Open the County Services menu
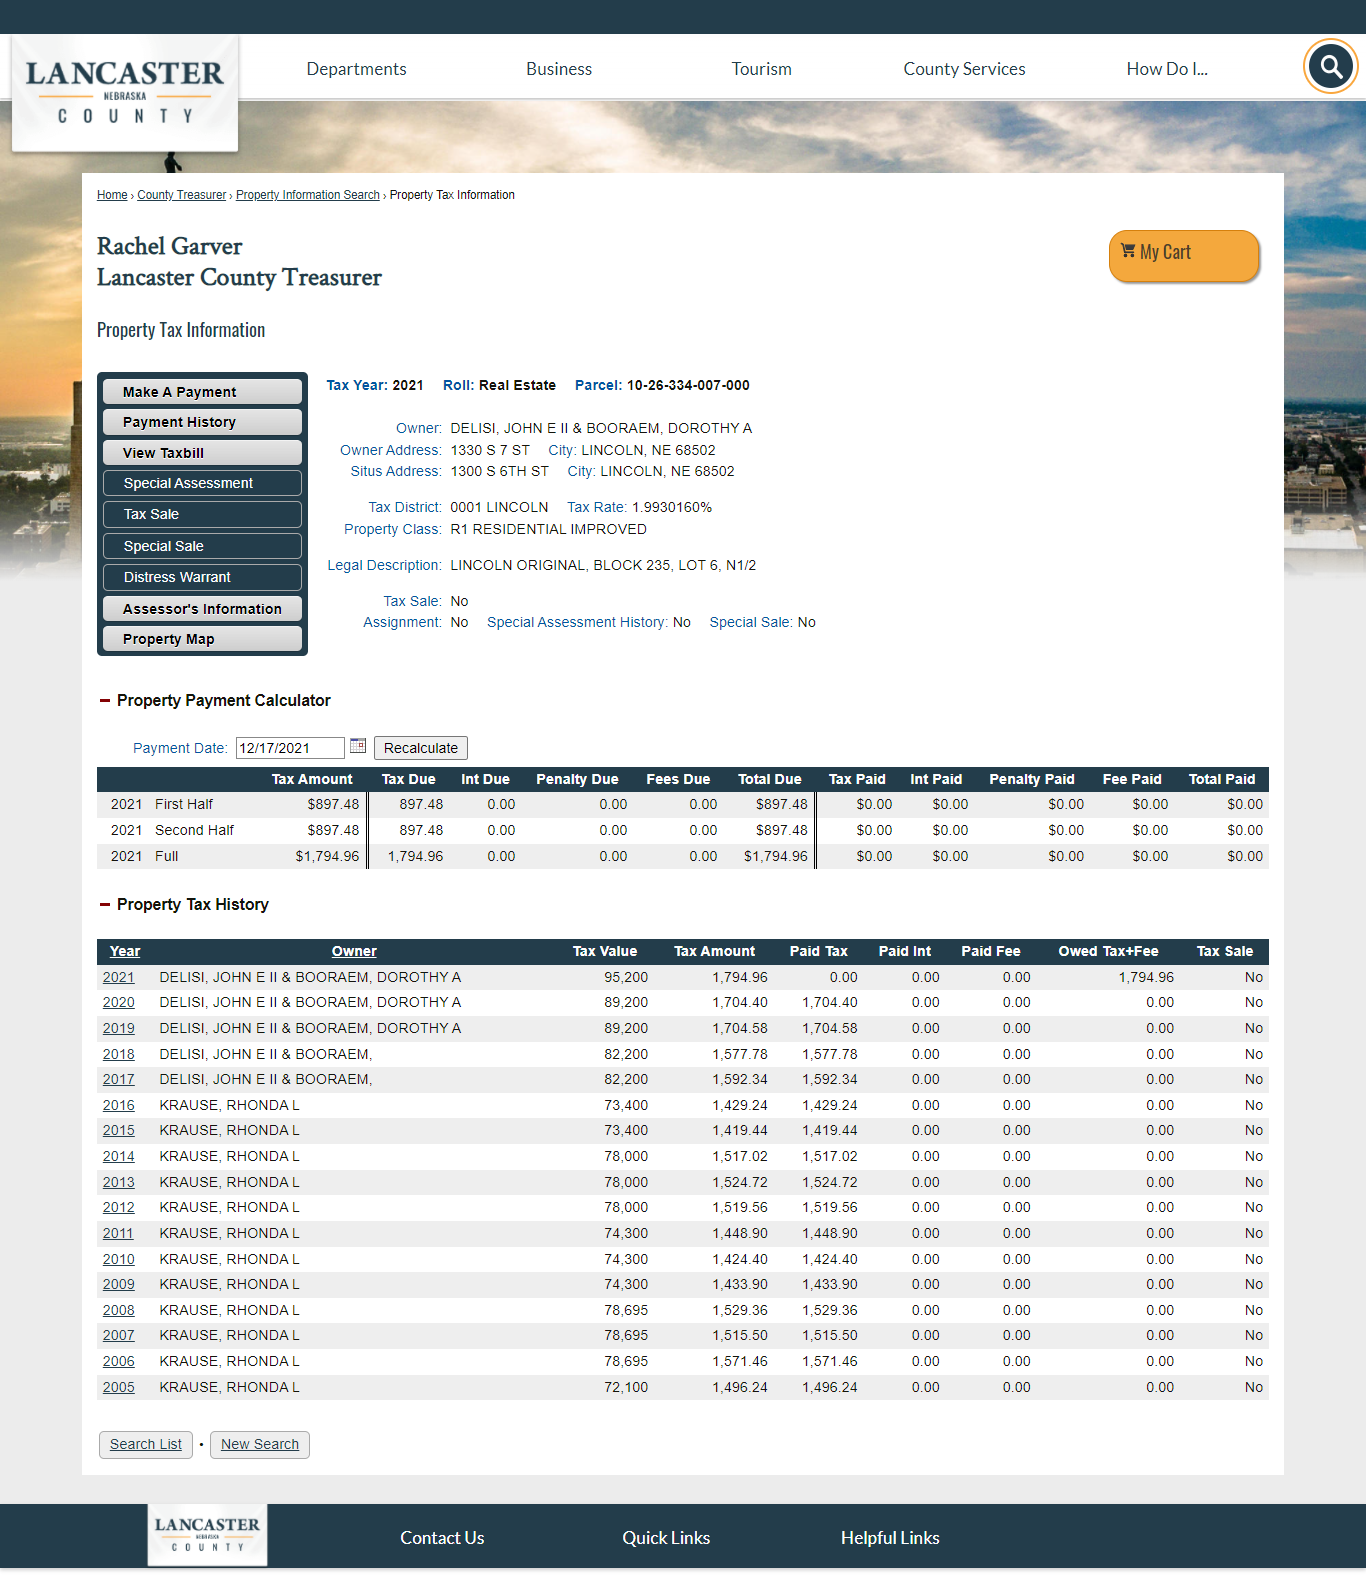 pyautogui.click(x=964, y=69)
